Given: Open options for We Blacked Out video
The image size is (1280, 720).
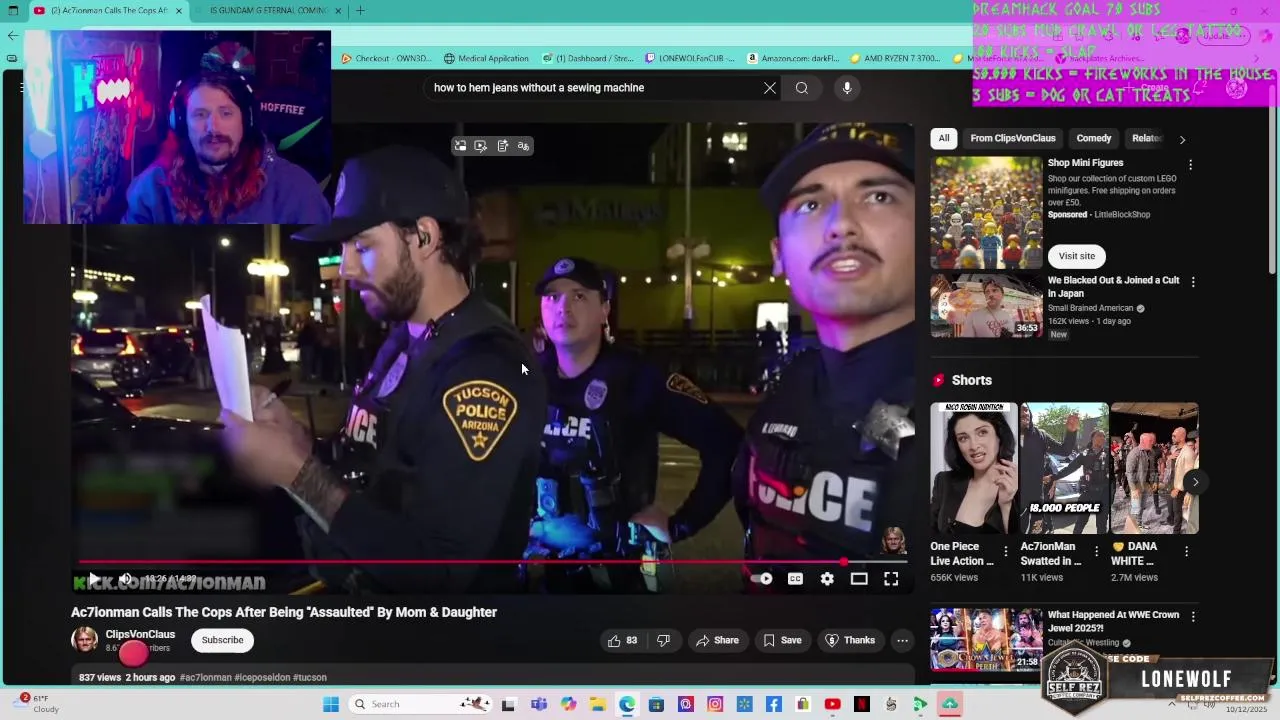Looking at the screenshot, I should [1192, 282].
